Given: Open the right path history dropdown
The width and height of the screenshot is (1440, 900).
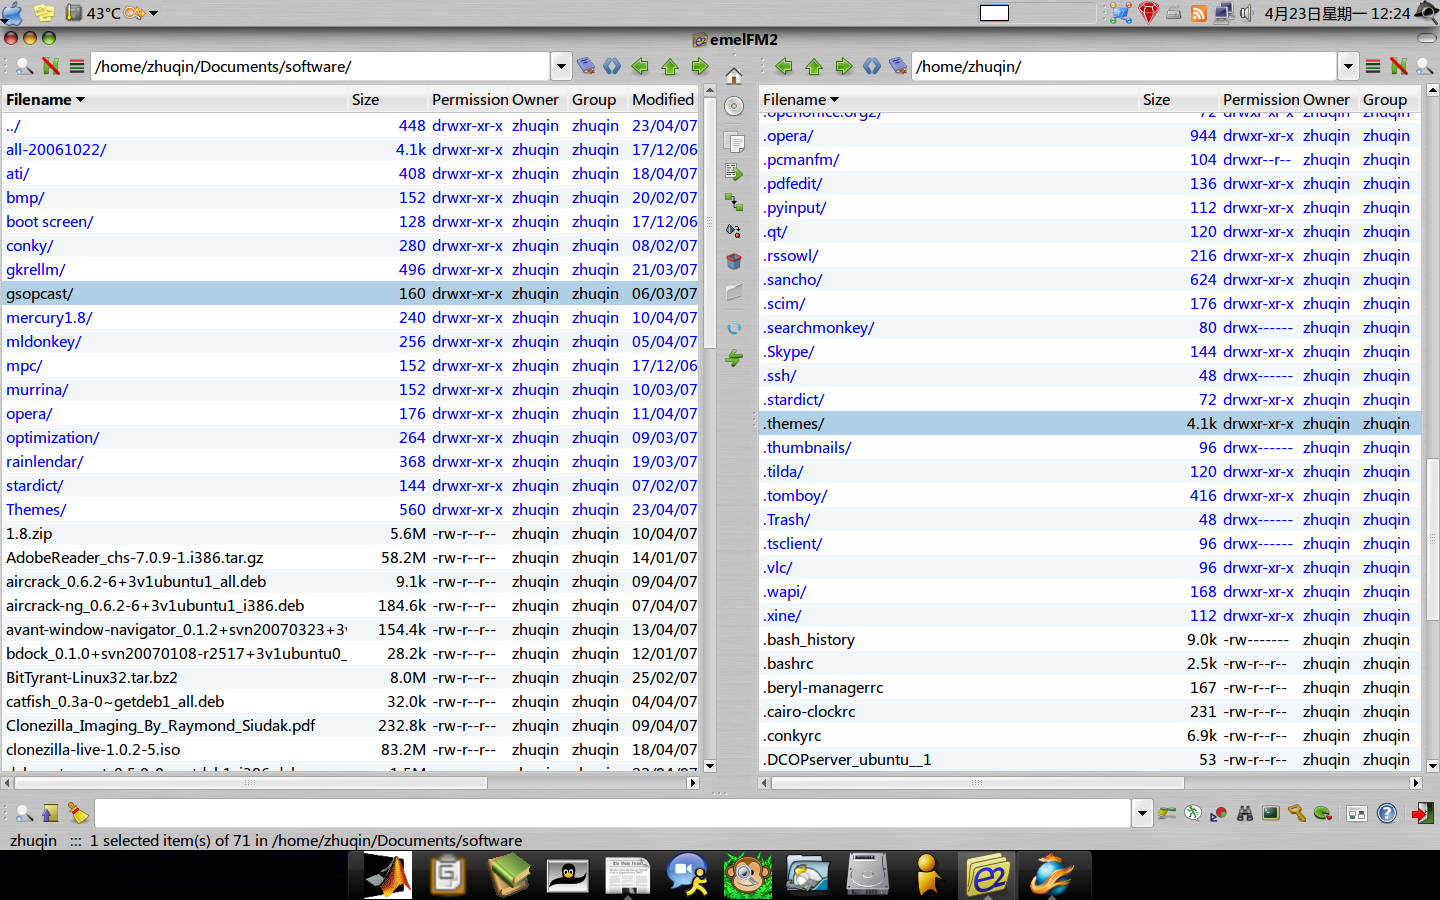Looking at the screenshot, I should (1348, 66).
